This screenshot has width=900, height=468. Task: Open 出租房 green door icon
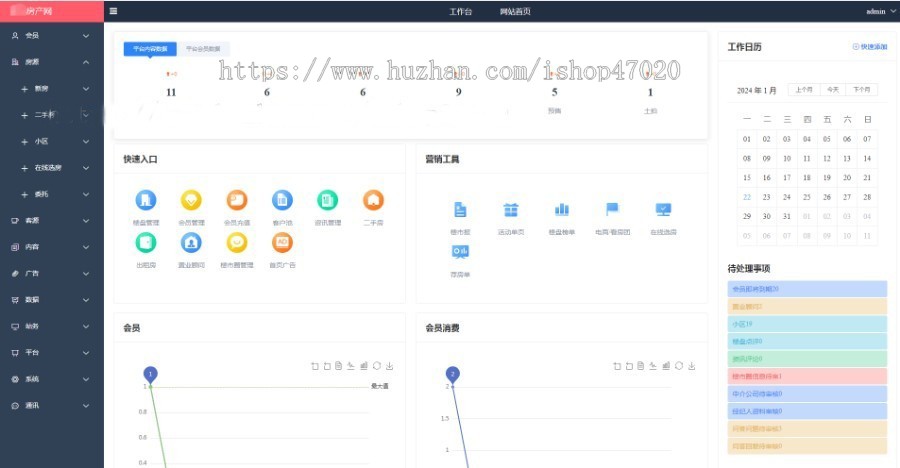click(x=146, y=242)
